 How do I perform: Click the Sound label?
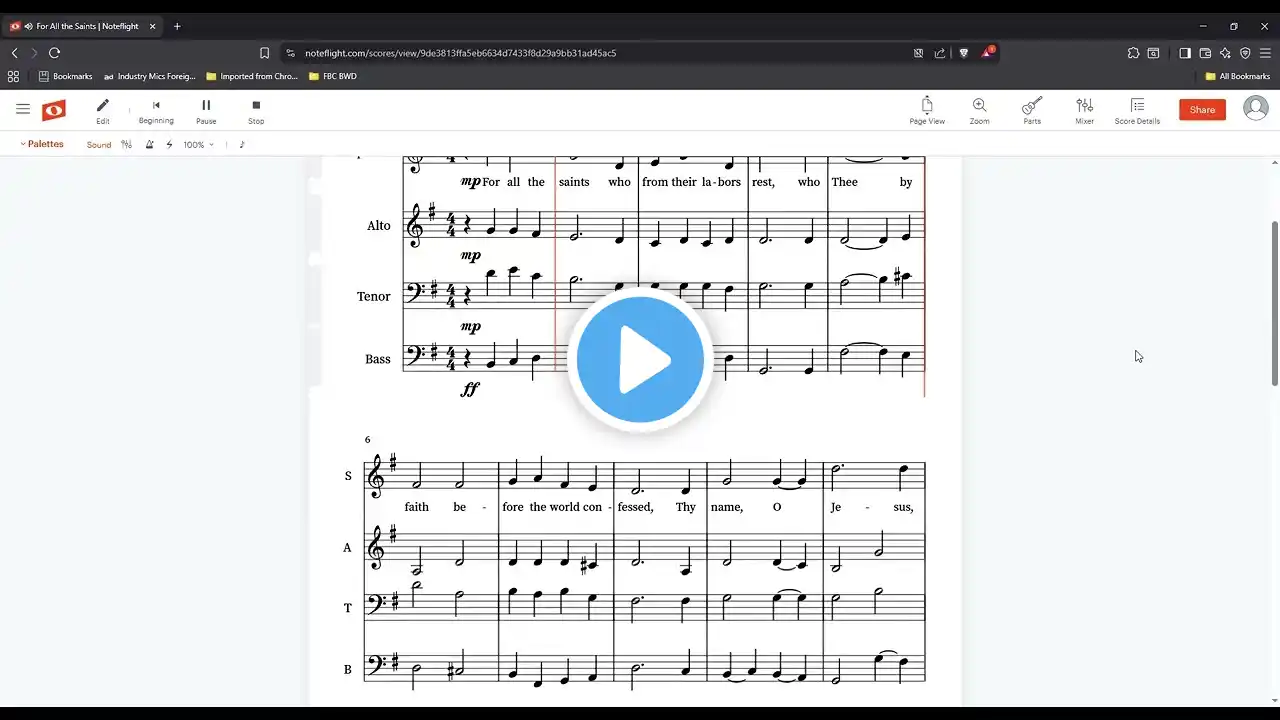99,145
